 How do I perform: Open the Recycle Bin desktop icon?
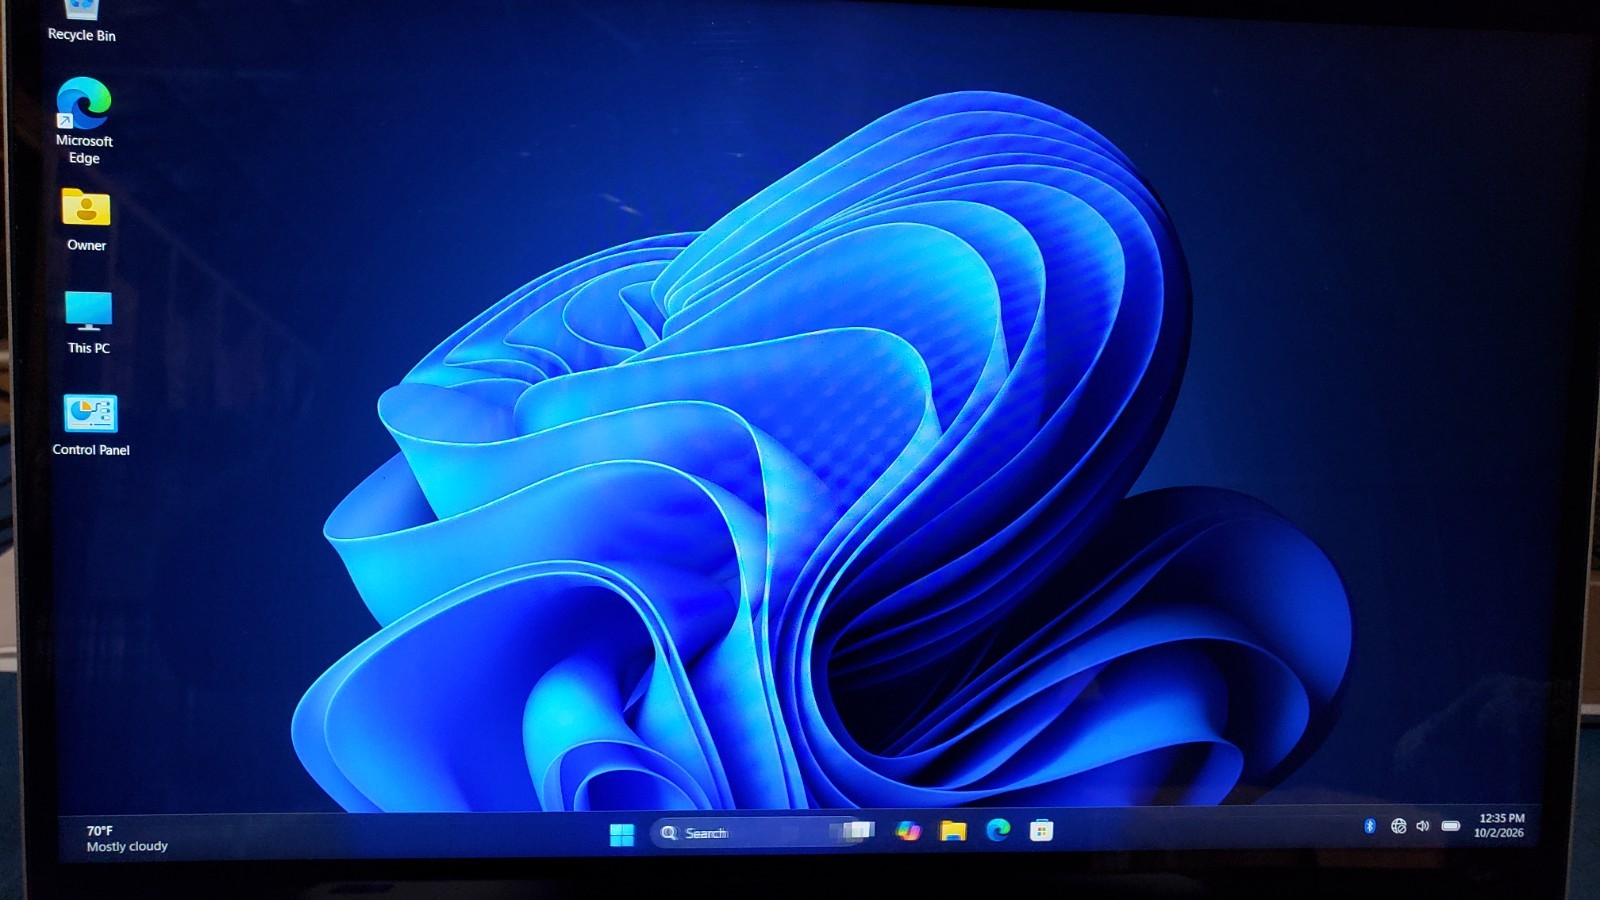click(82, 22)
